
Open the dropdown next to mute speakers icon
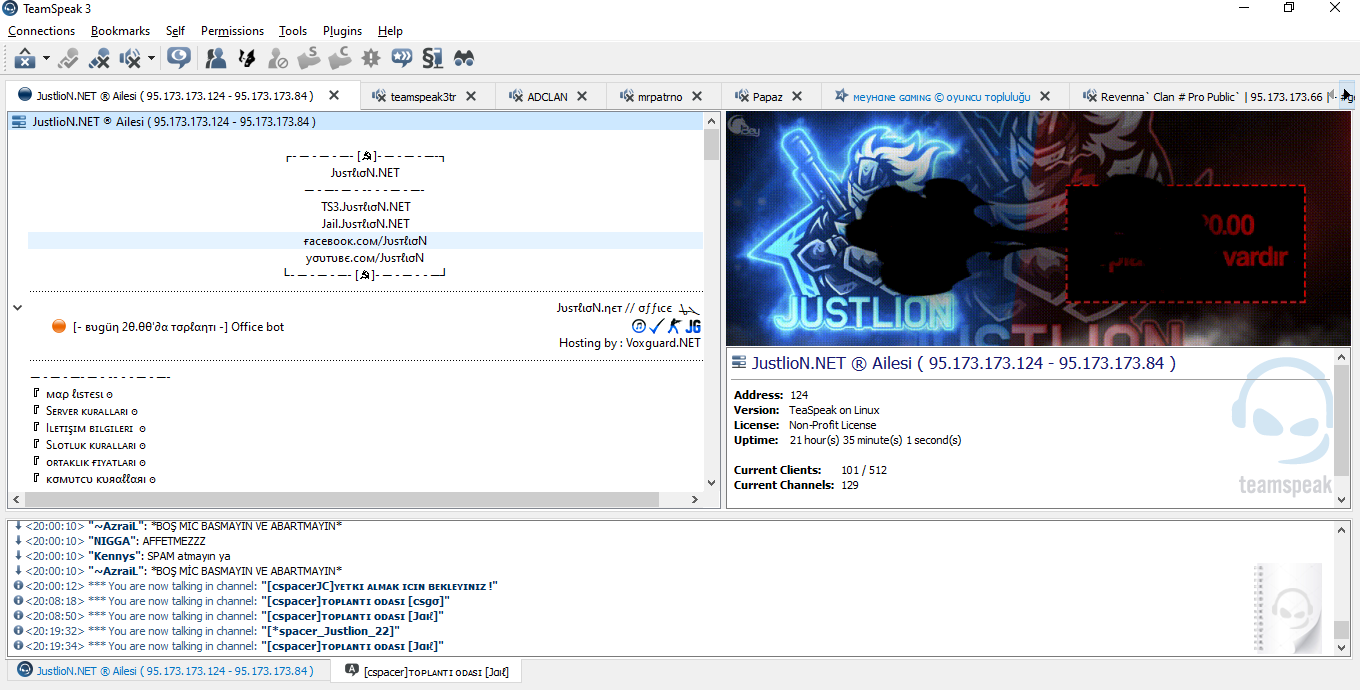[151, 58]
